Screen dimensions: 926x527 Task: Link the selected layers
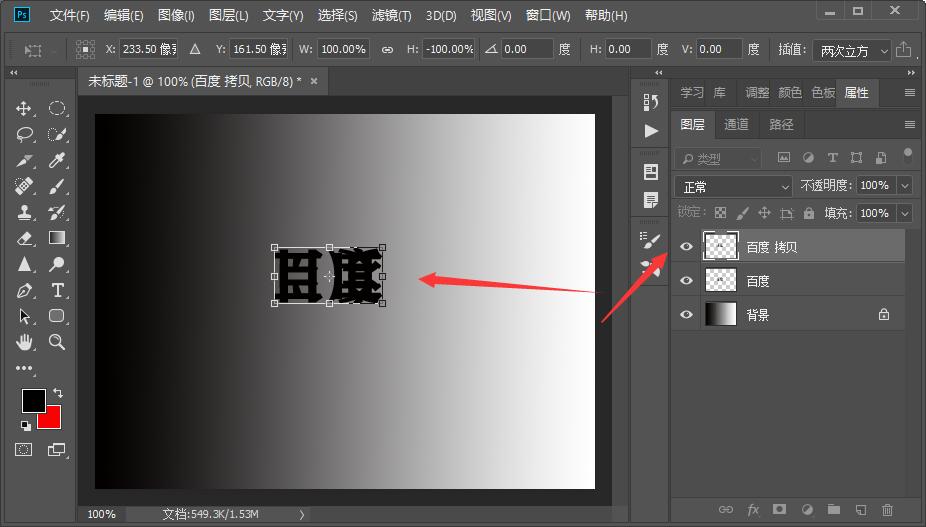726,509
